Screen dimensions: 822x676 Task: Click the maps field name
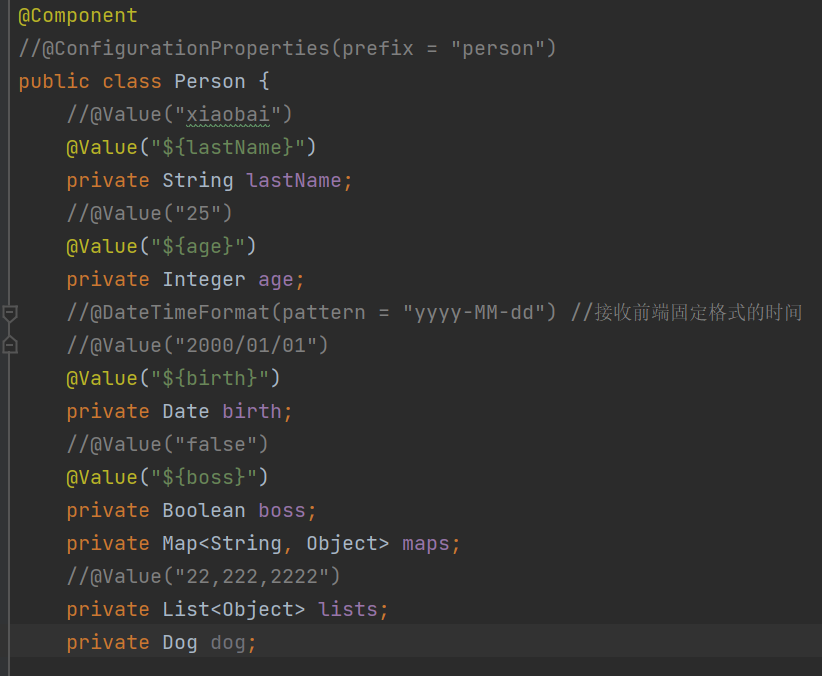426,544
